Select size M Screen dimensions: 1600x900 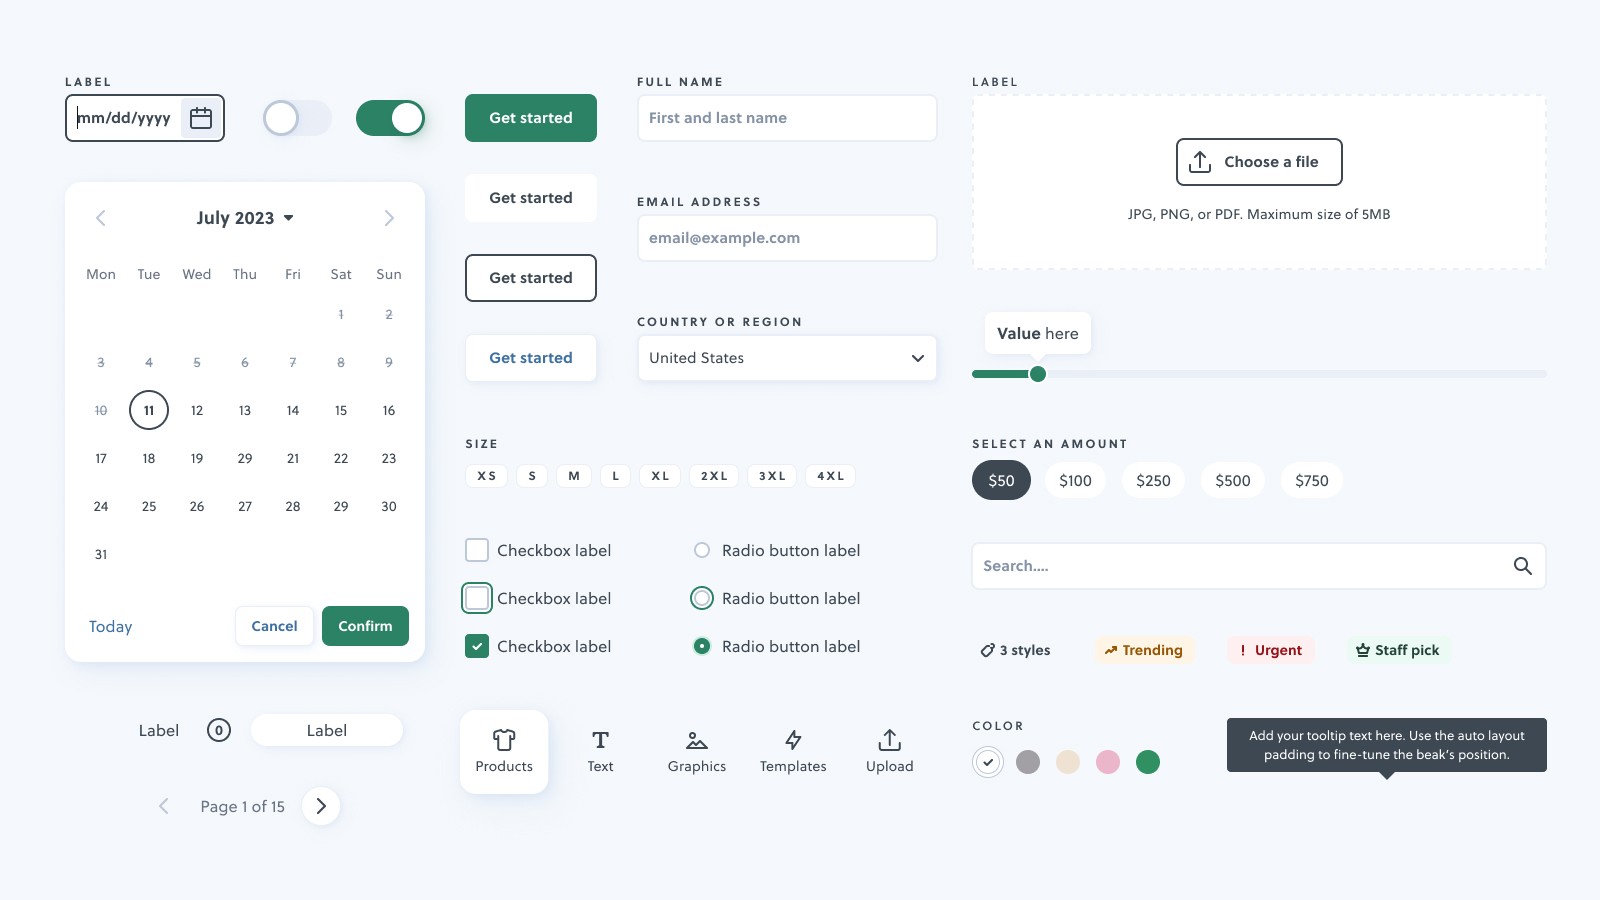point(574,476)
